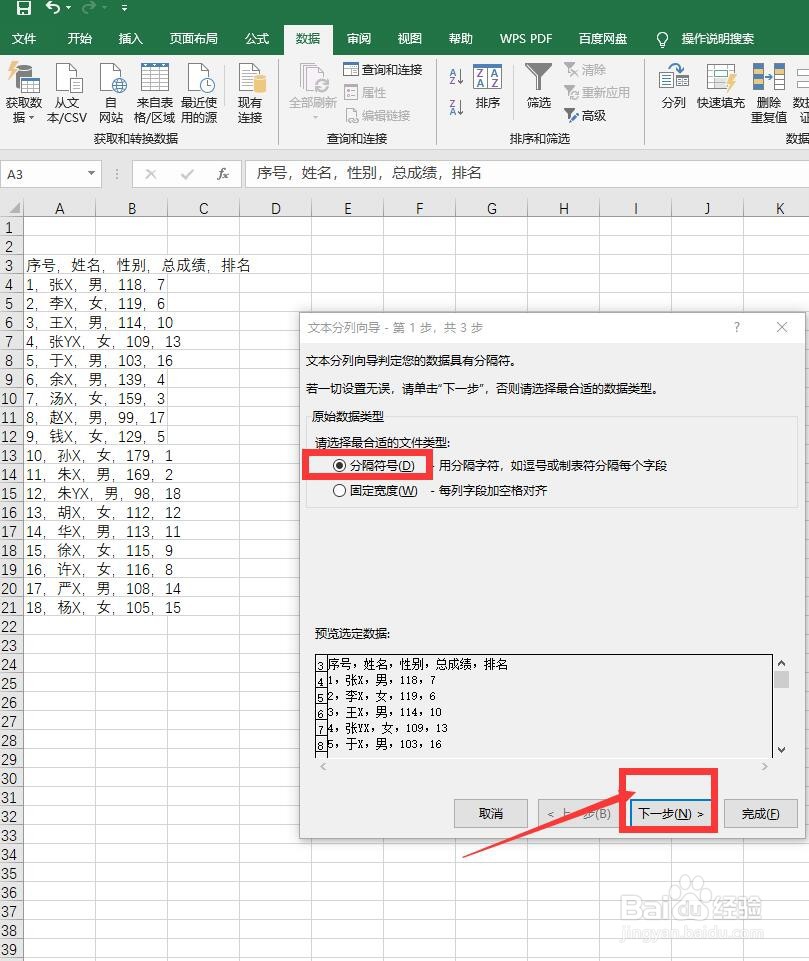
Task: Click the Next (下一步) button
Action: click(670, 814)
